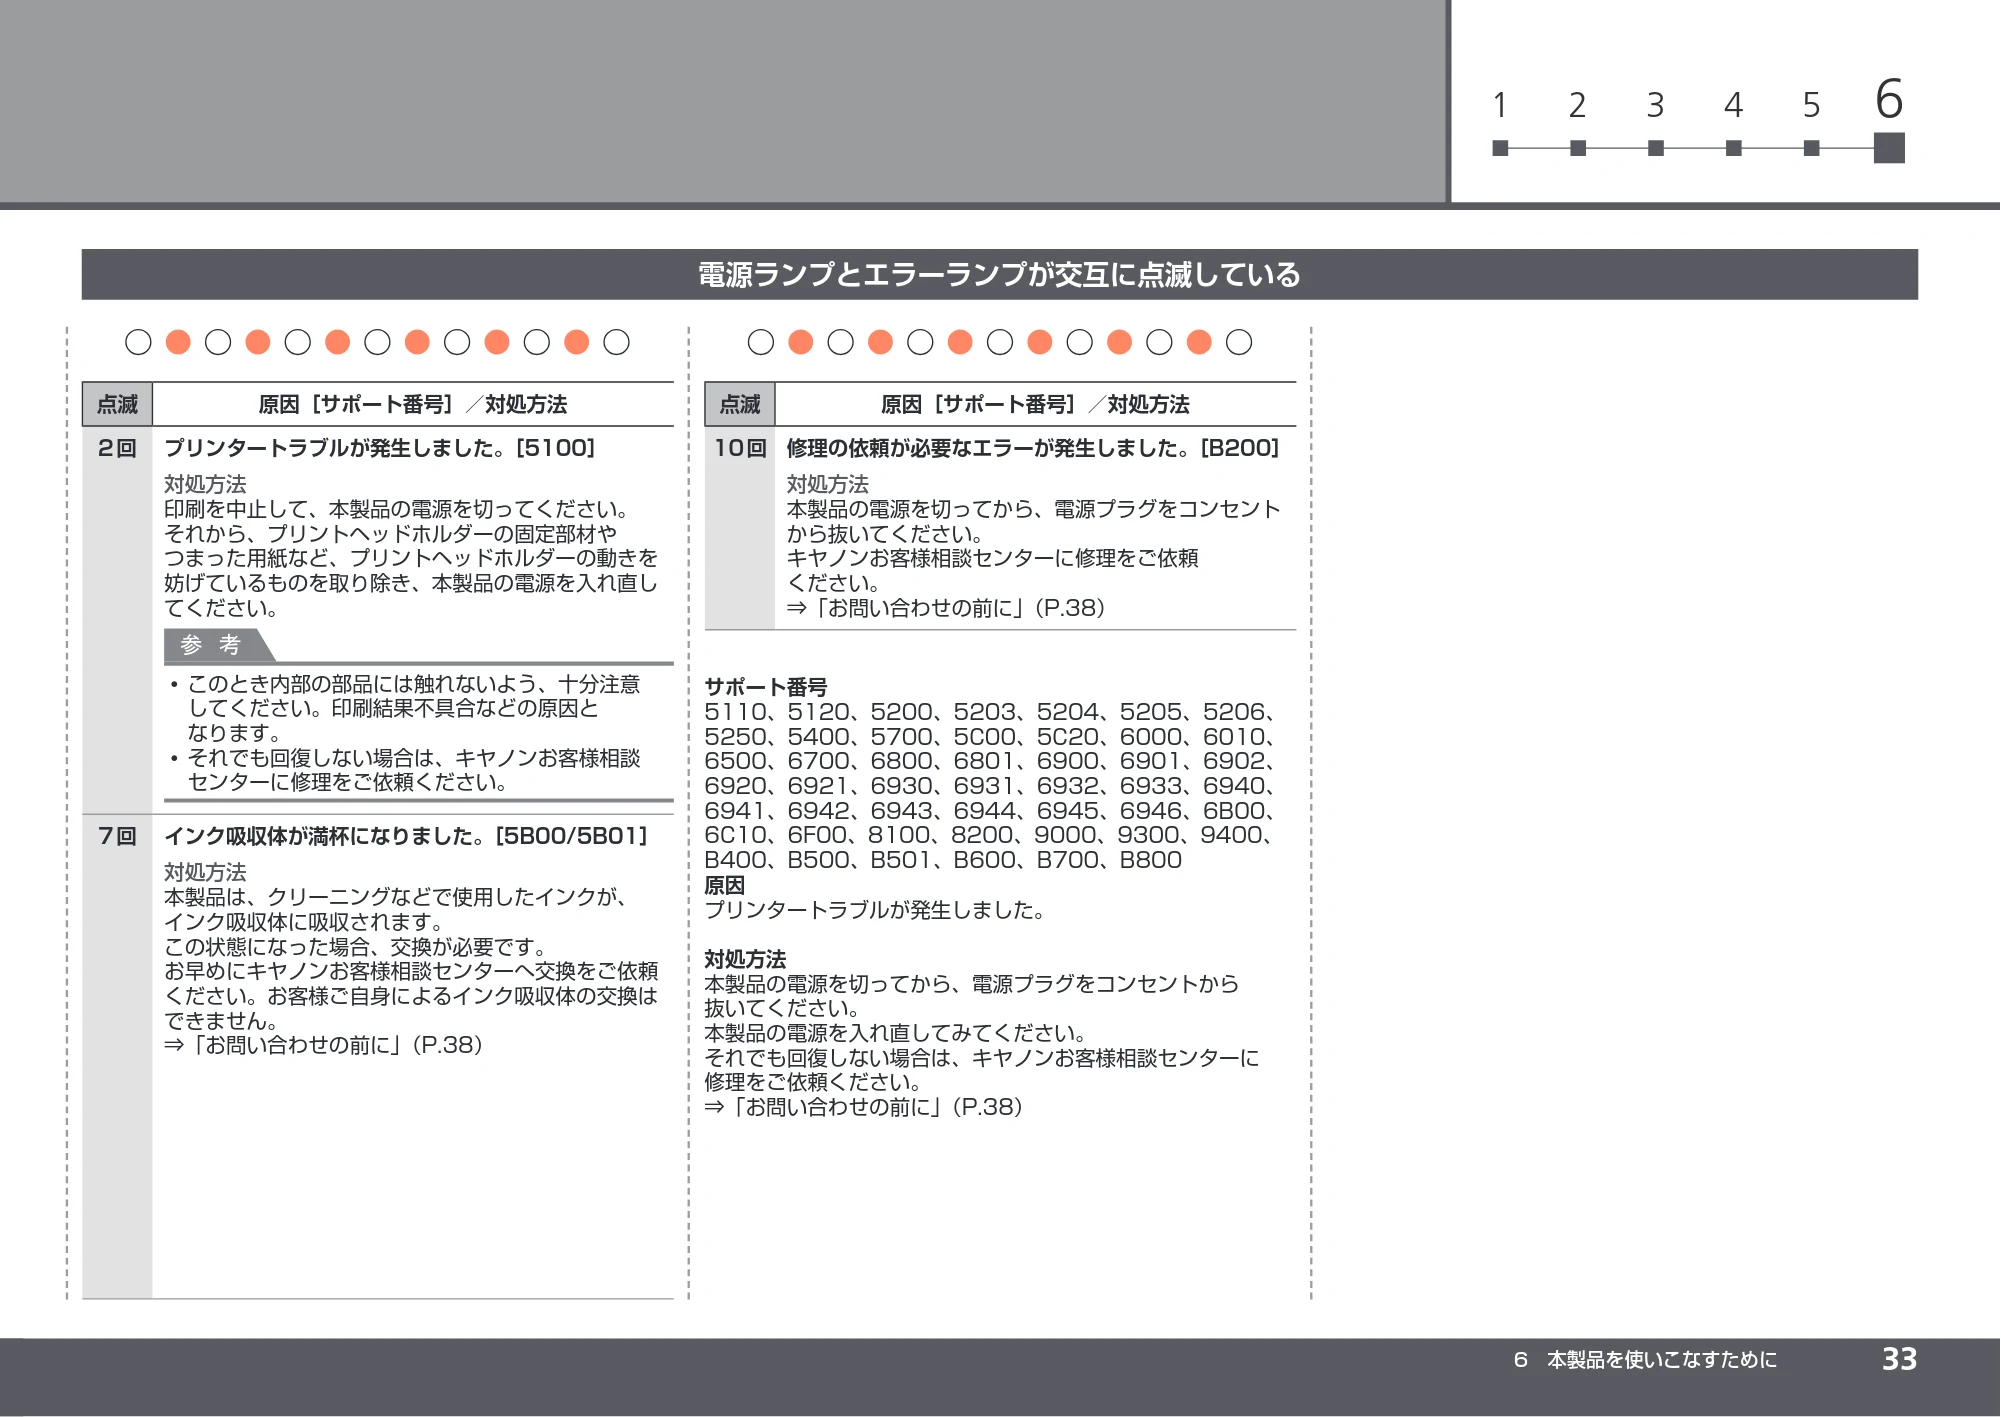Click the heading 電源ランプとエラーランプが交互に点滅している

point(999,275)
